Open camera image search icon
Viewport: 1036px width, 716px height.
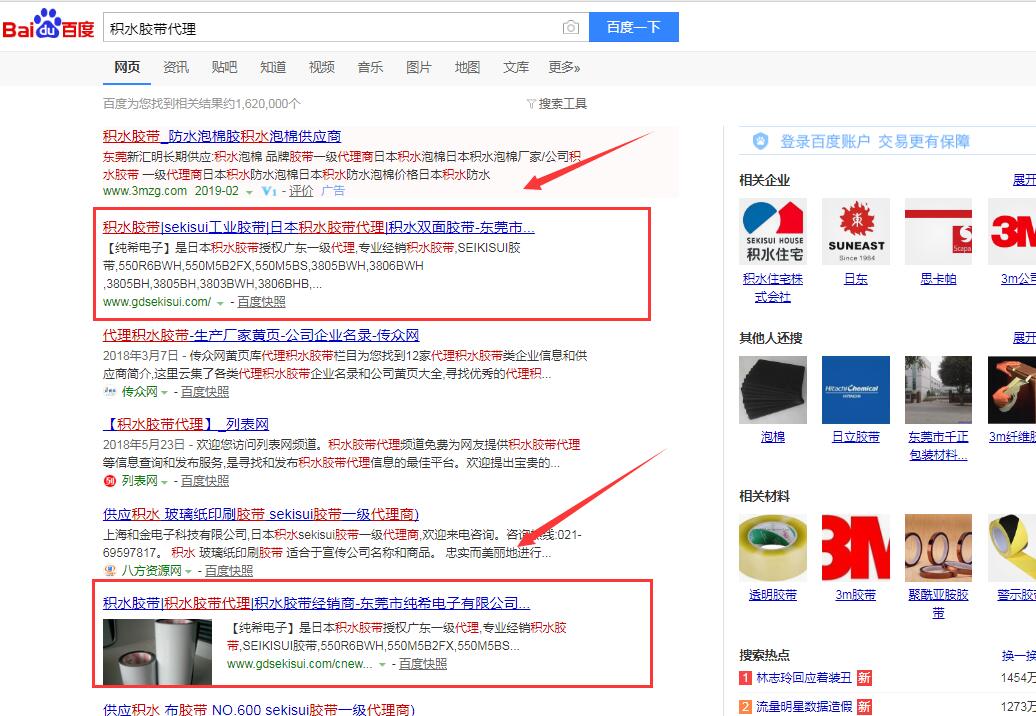[570, 28]
